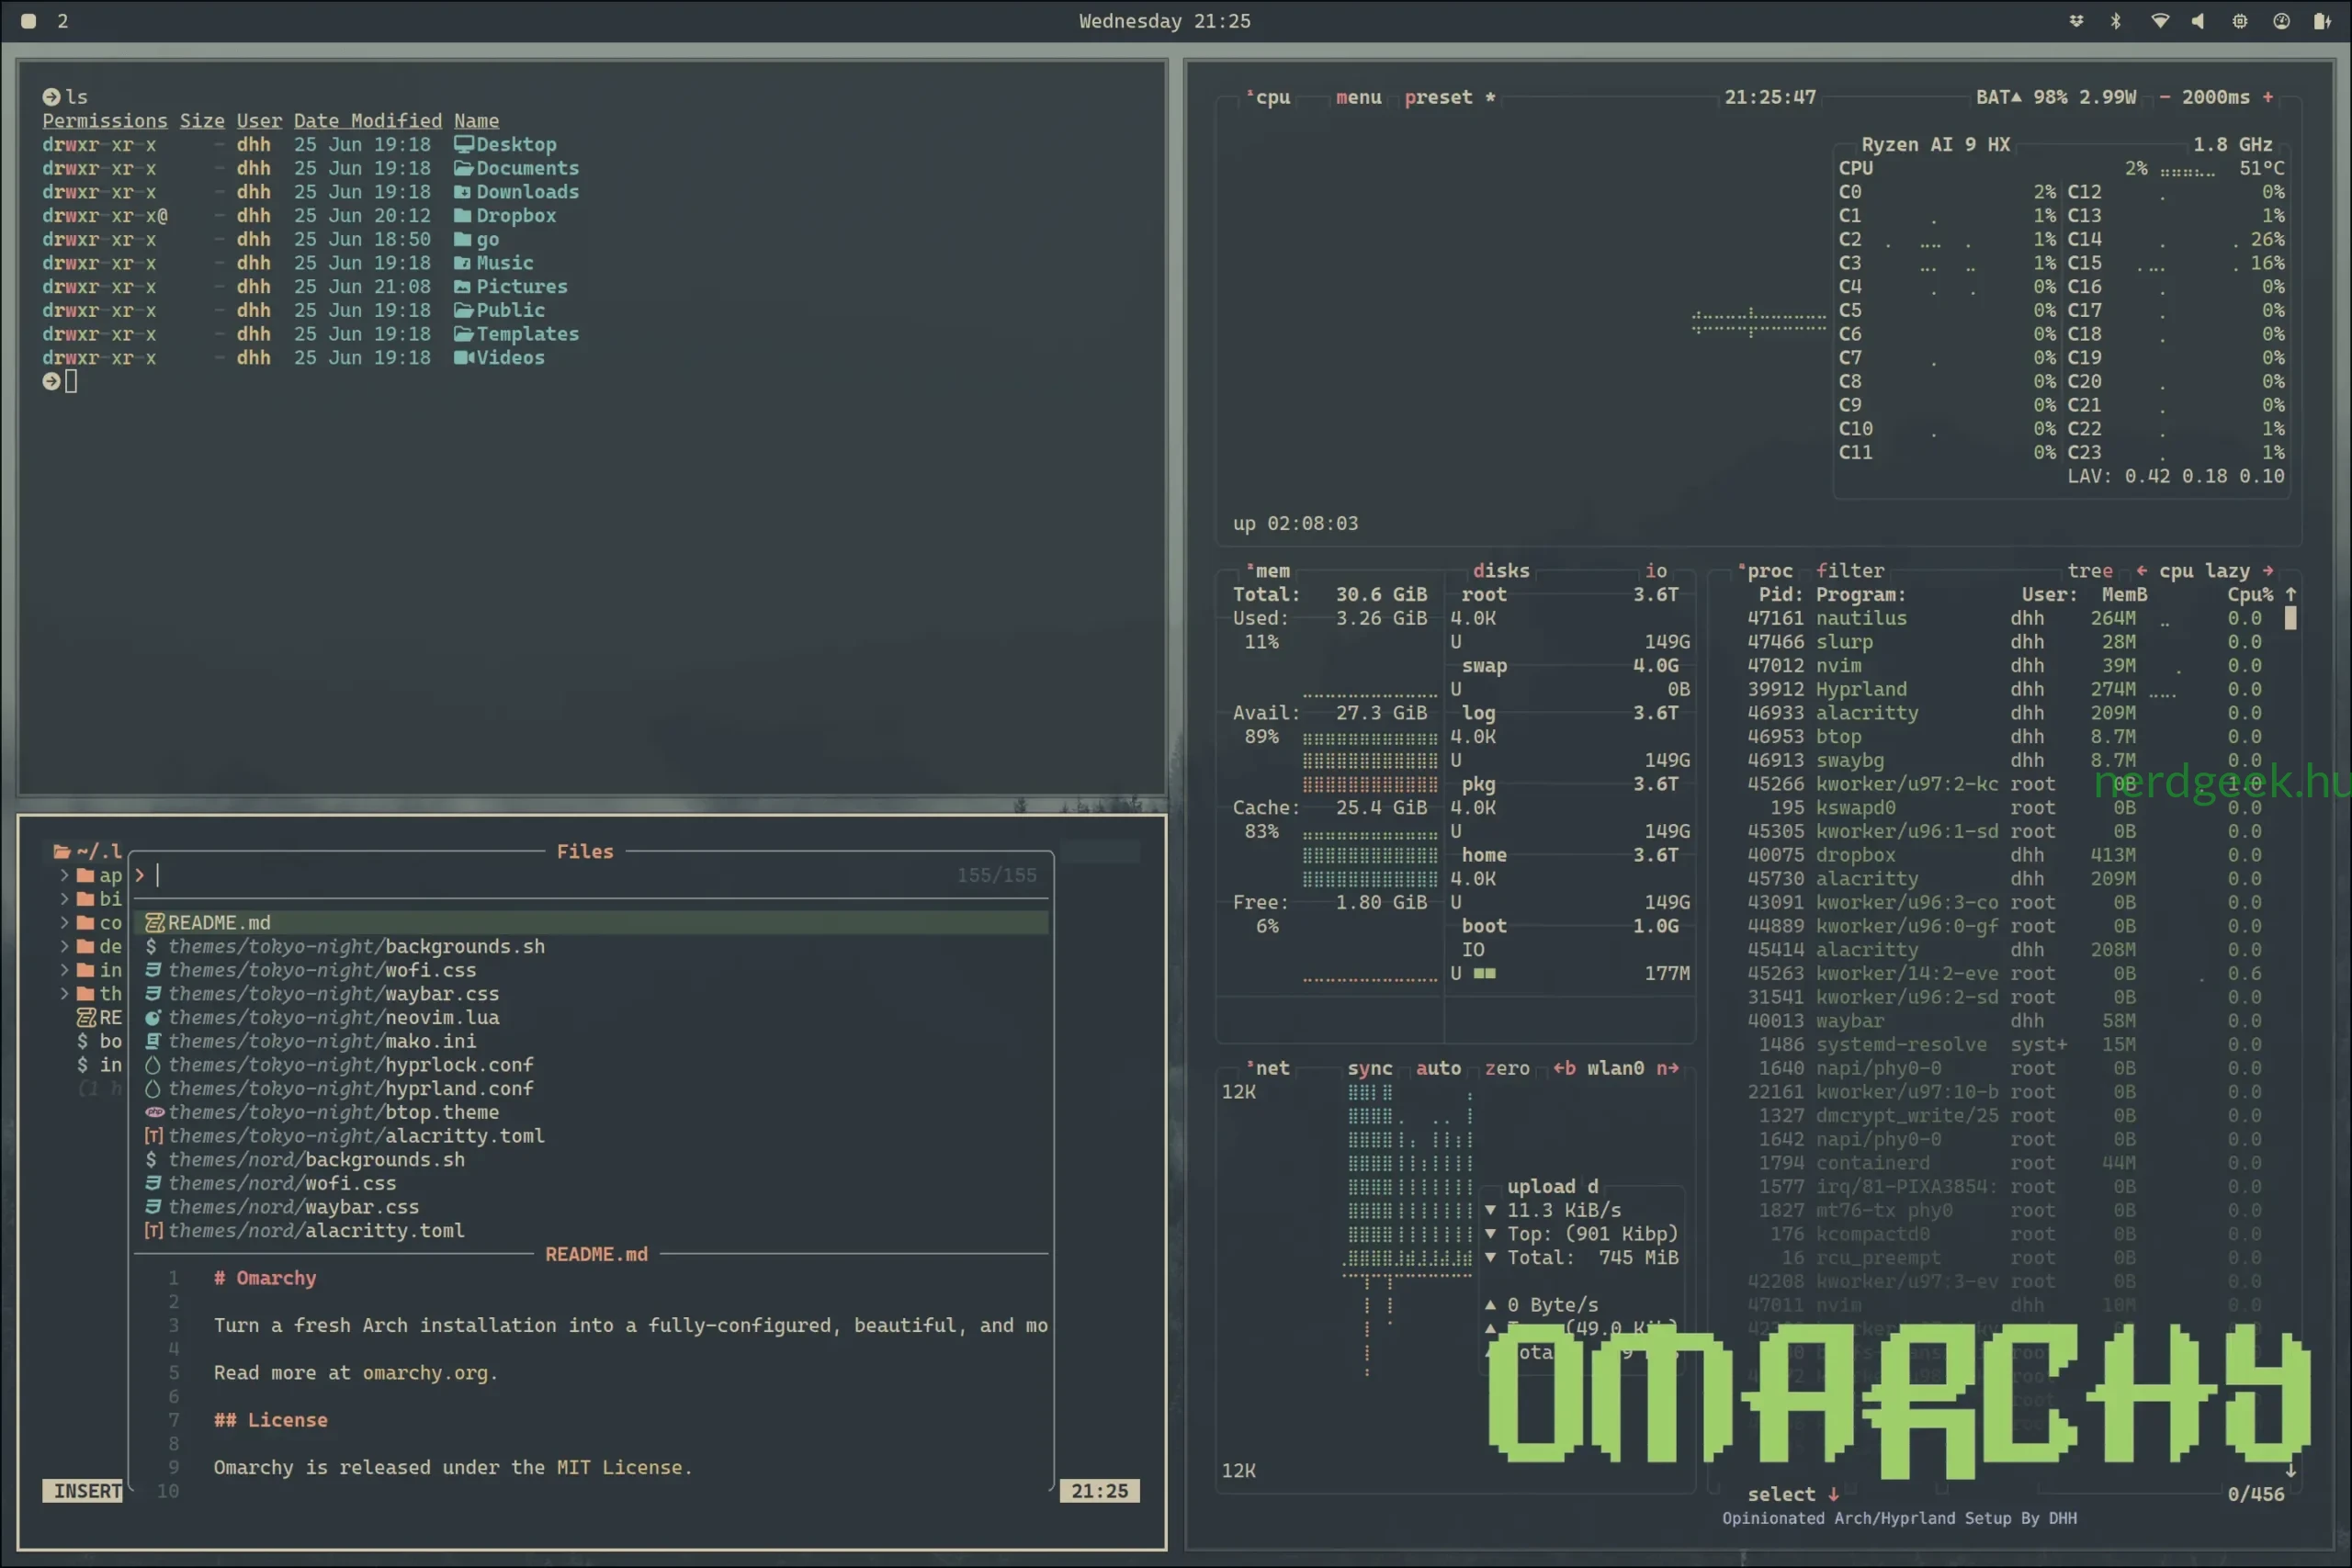Switch sorting right with arrow after cpu lazy

2268,571
